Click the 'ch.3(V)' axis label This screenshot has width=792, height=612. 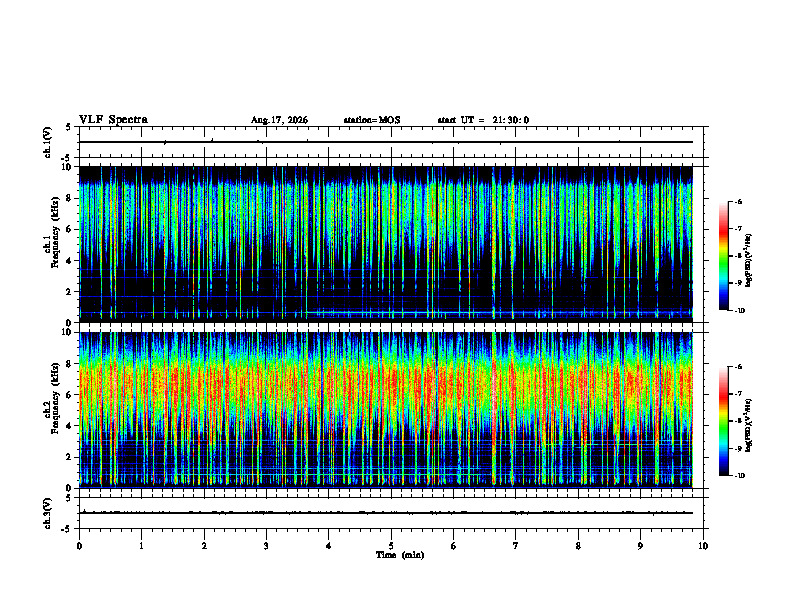(47, 513)
